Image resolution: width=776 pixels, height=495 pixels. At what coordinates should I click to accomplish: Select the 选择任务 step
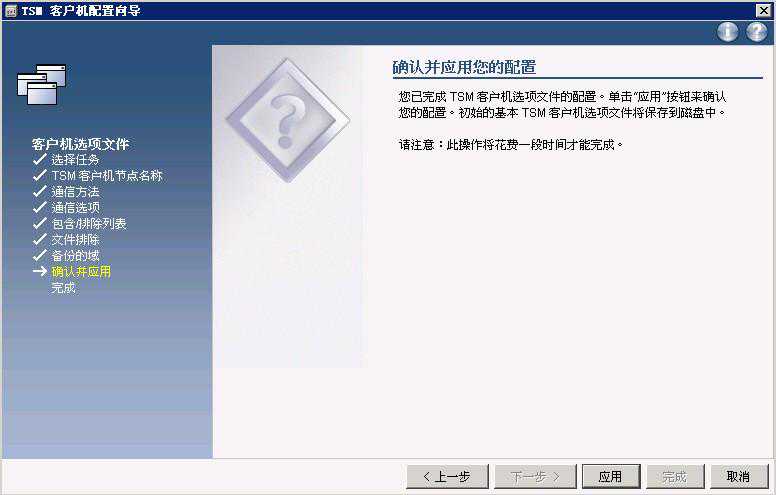coord(75,160)
